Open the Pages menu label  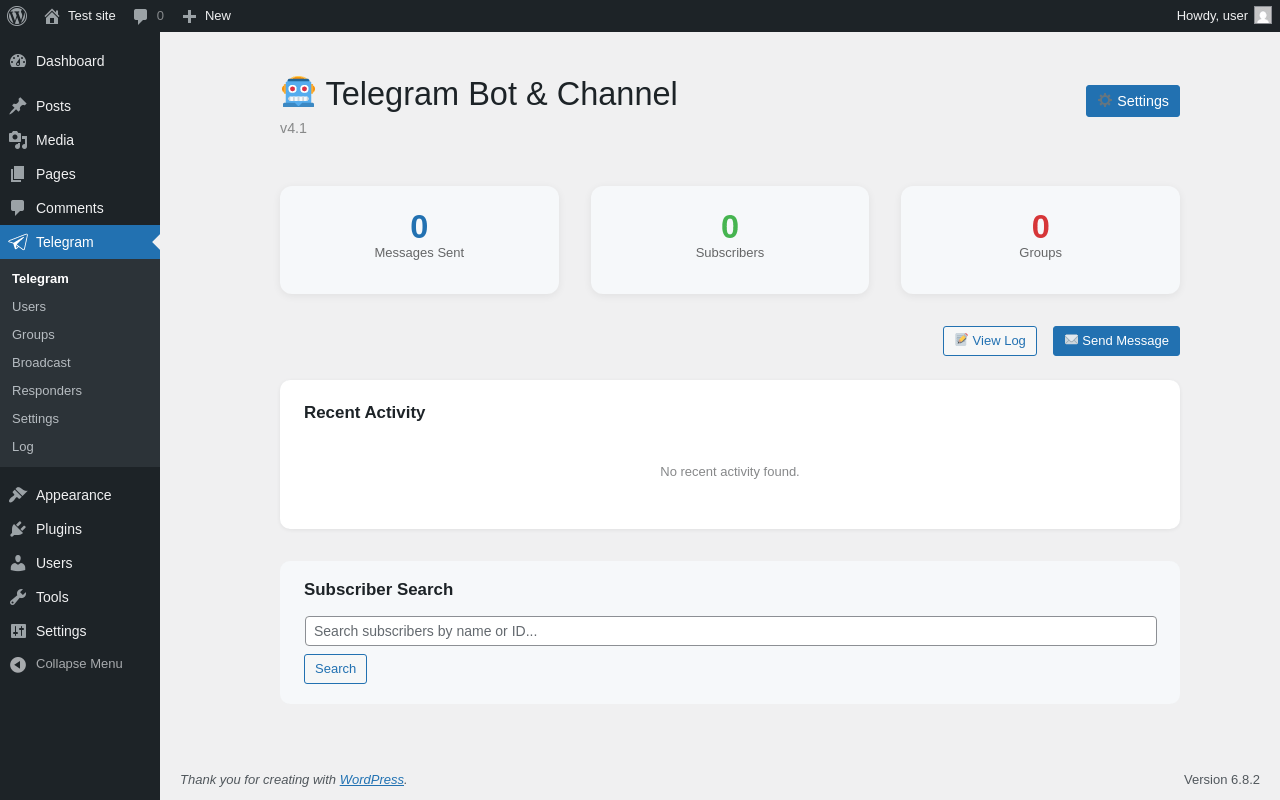tap(56, 174)
